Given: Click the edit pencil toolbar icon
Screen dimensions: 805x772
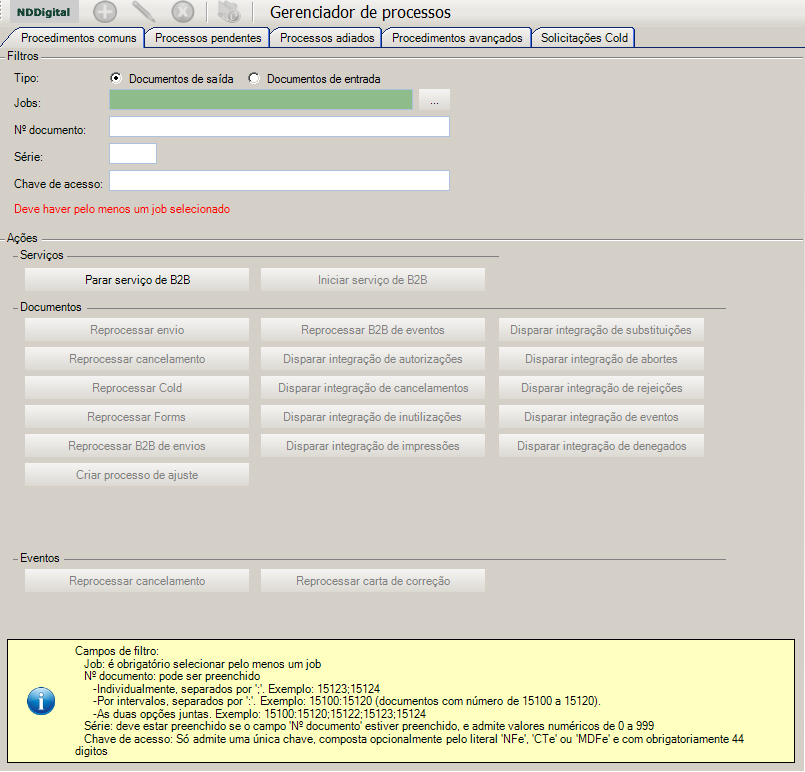Looking at the screenshot, I should (143, 12).
